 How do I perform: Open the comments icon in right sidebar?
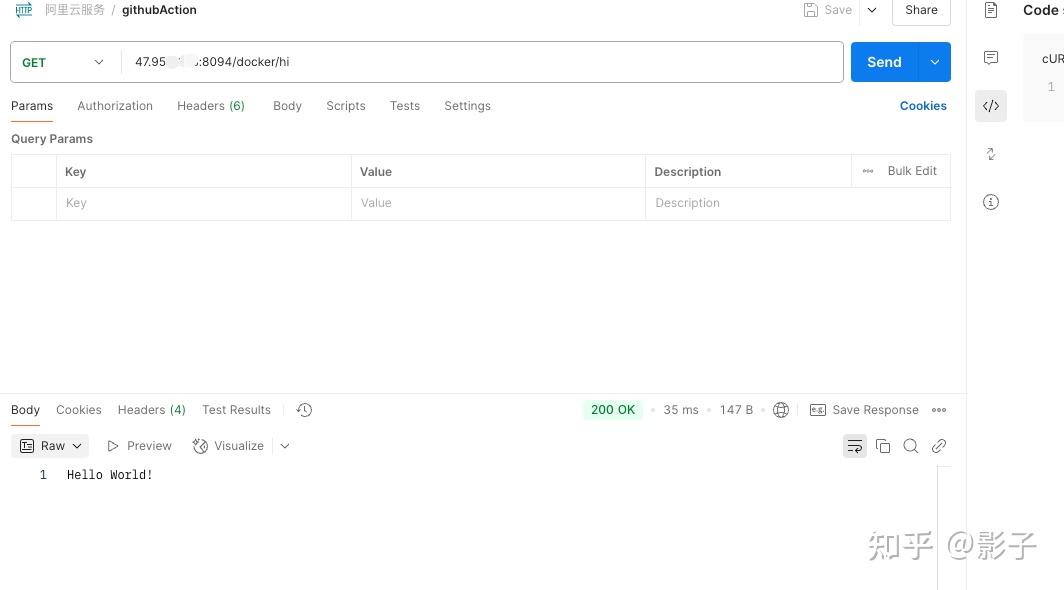pos(991,58)
